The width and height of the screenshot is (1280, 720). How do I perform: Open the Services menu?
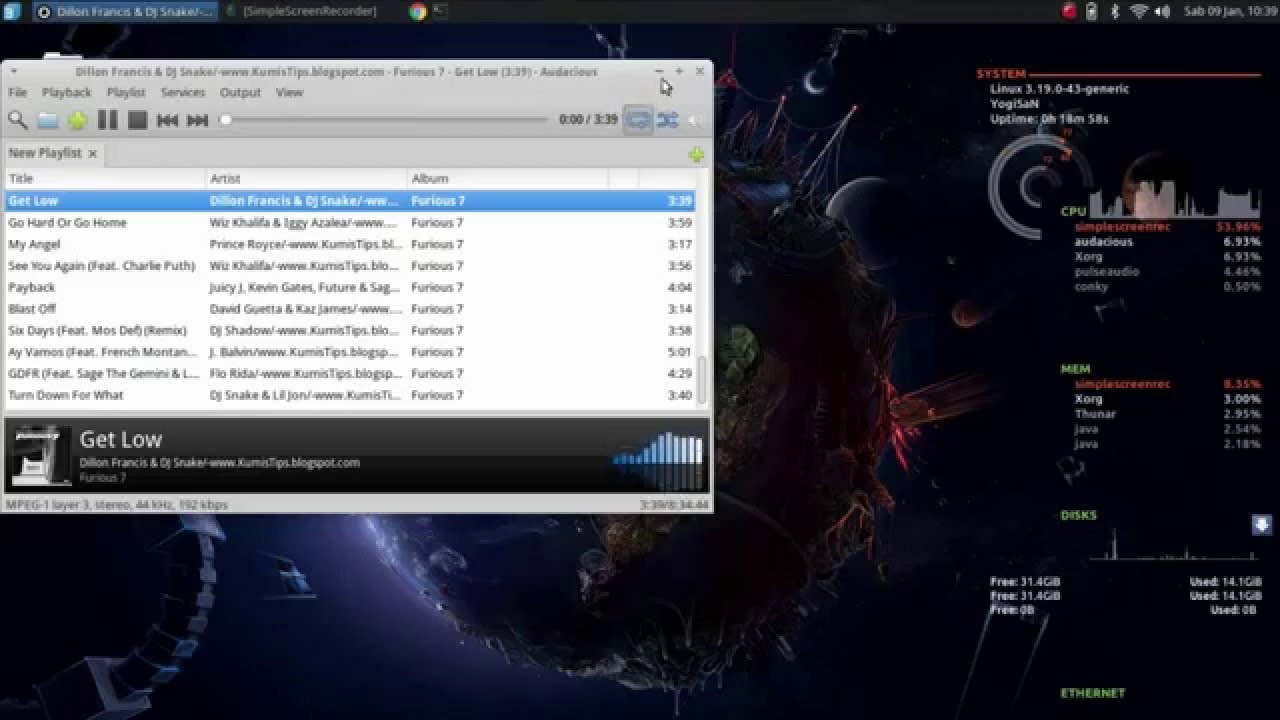pos(183,92)
